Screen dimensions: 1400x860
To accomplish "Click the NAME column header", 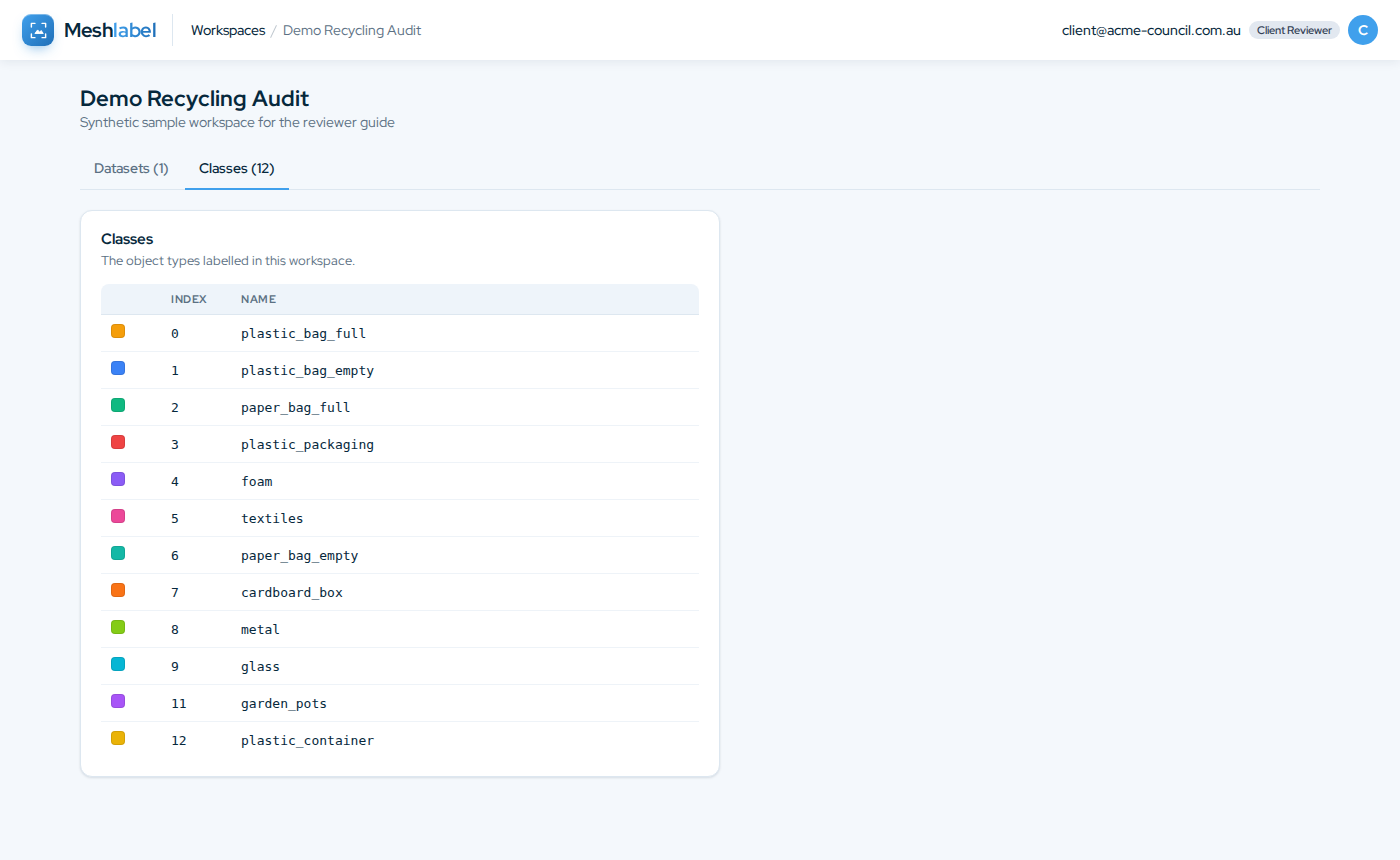I will click(x=258, y=299).
